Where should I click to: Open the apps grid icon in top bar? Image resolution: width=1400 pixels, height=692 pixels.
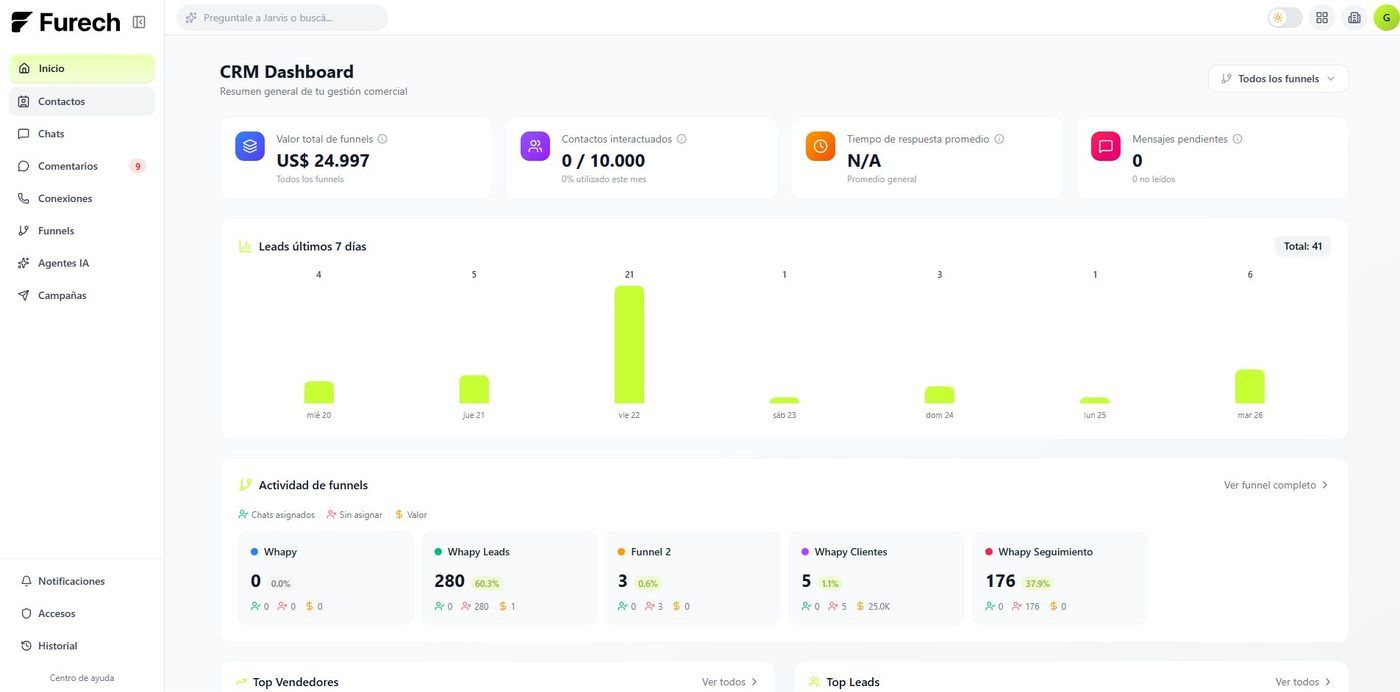(x=1322, y=18)
